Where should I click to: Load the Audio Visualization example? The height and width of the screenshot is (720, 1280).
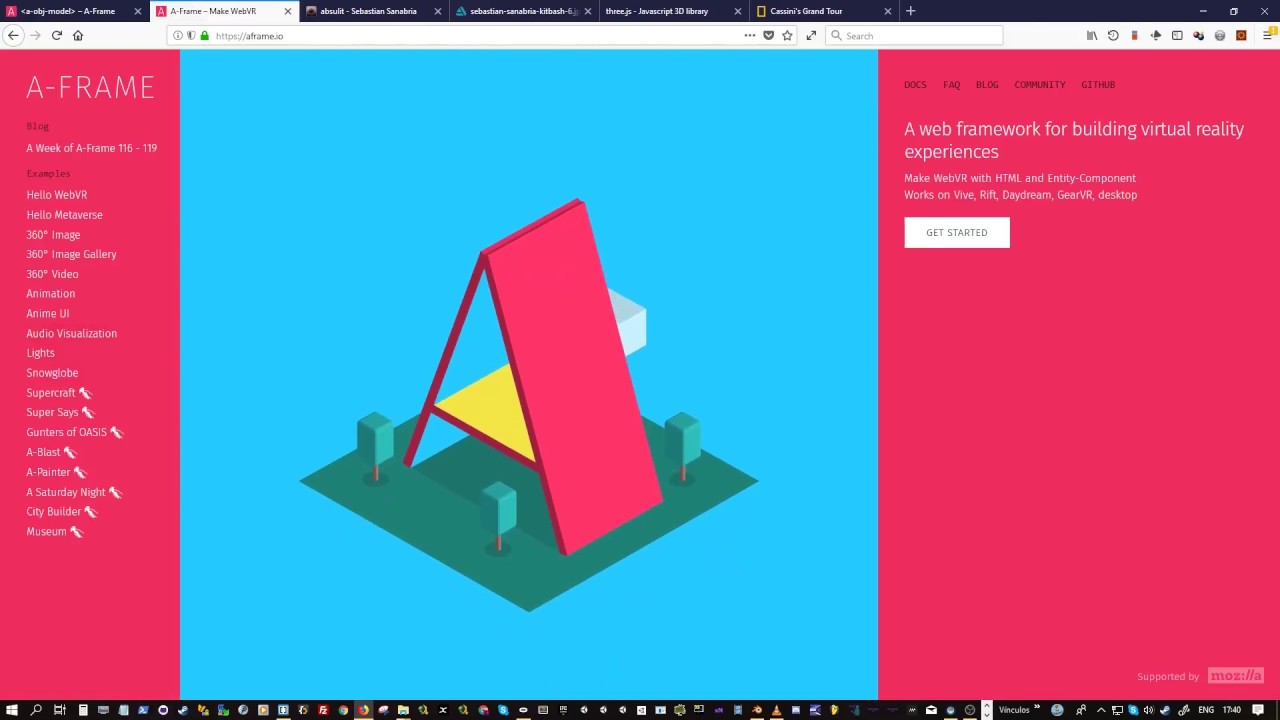click(72, 334)
